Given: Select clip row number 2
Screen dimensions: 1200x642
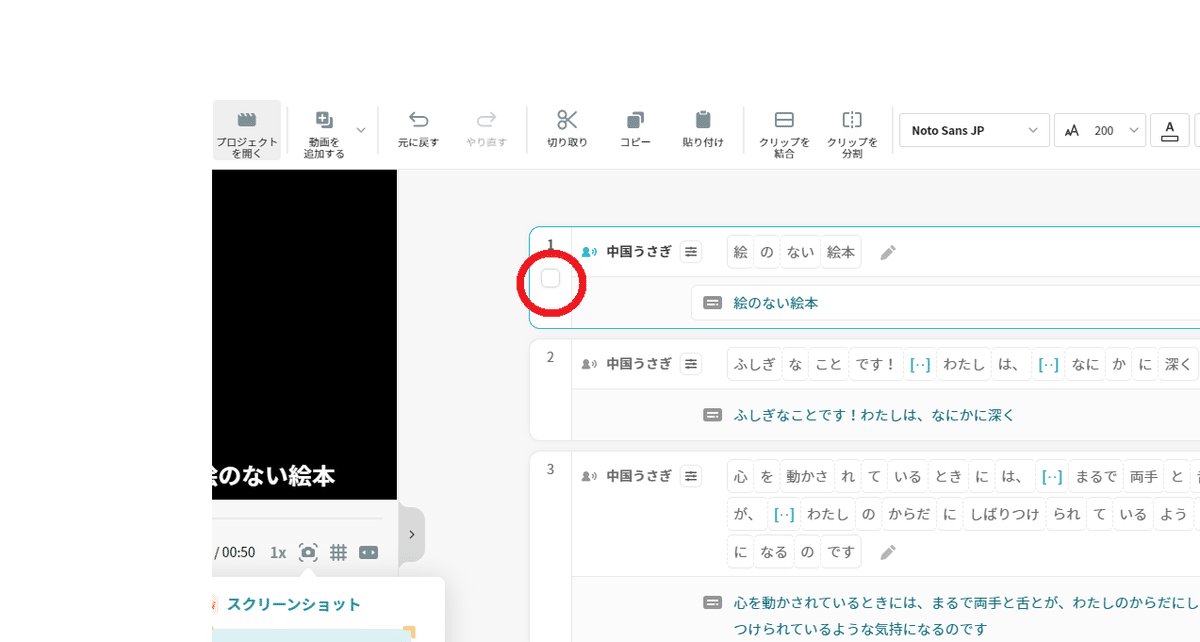Looking at the screenshot, I should [550, 357].
